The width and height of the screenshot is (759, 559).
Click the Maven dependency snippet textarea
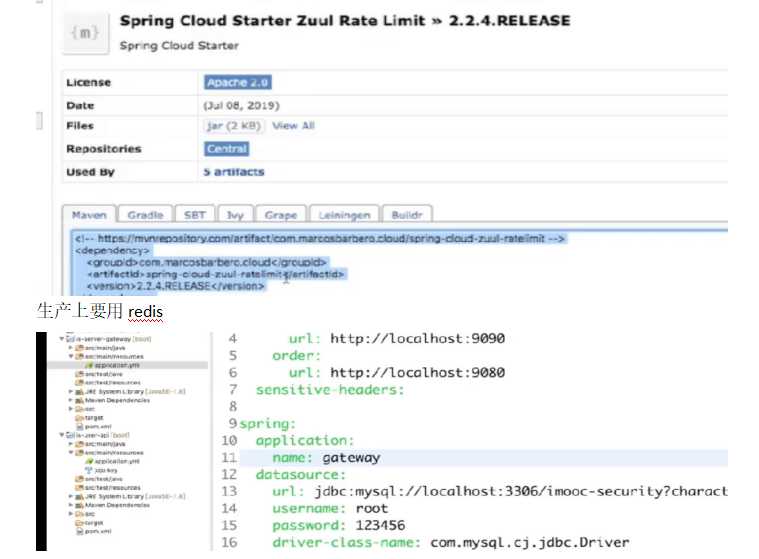pyautogui.click(x=399, y=262)
